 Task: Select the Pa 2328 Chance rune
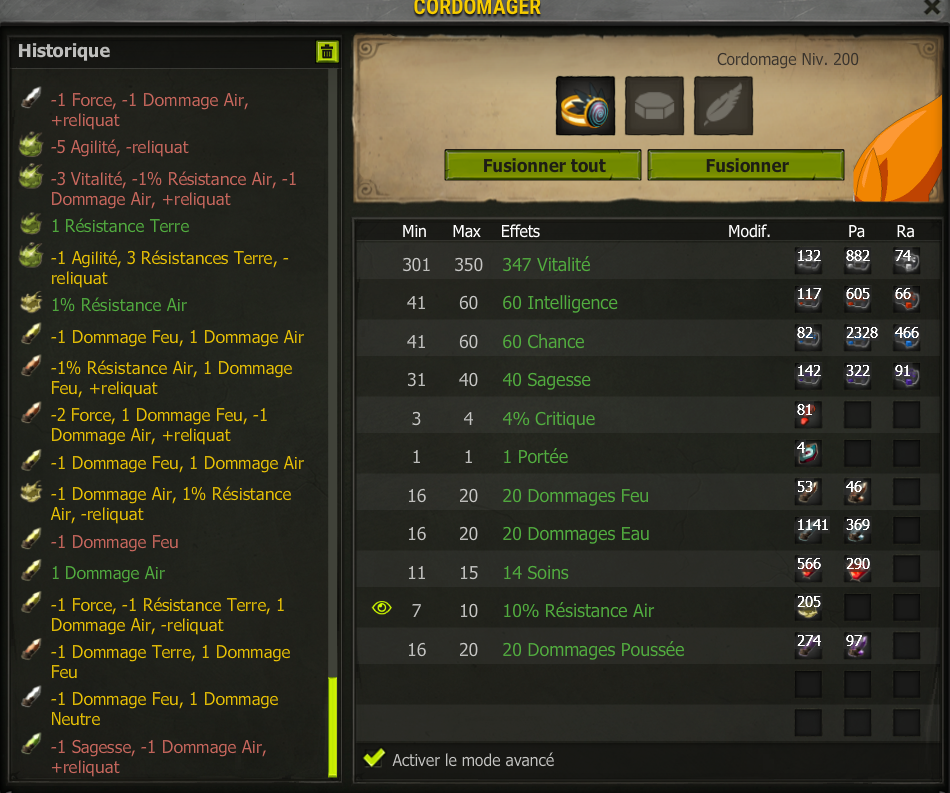tap(858, 337)
